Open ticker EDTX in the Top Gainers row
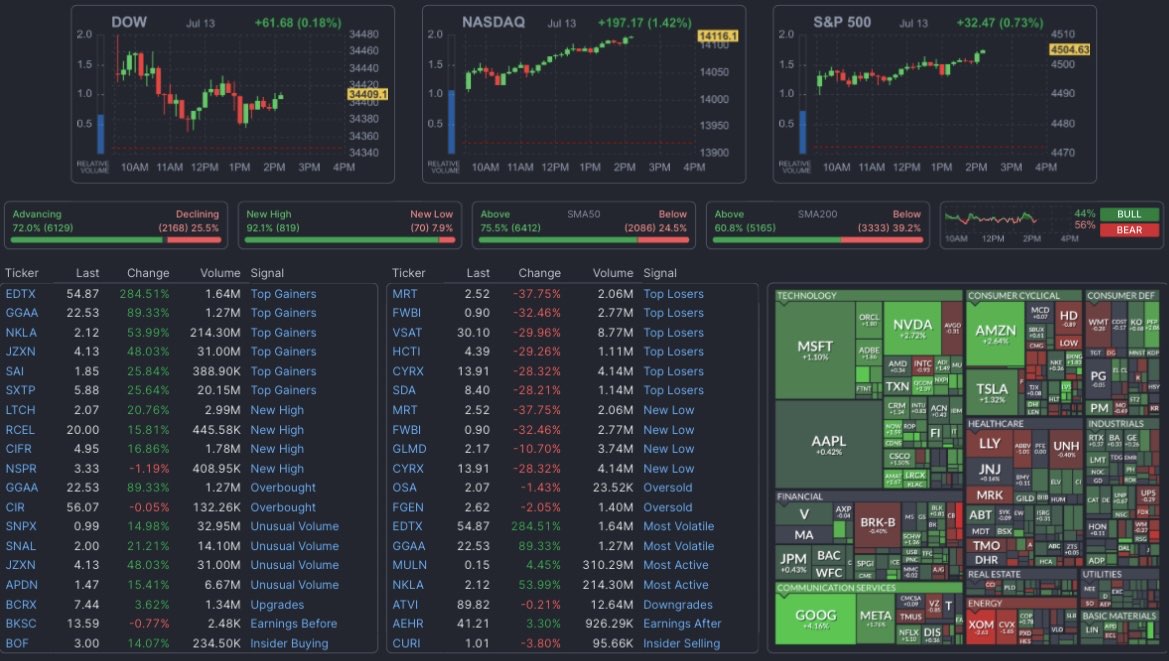The image size is (1169, 661). [20, 294]
